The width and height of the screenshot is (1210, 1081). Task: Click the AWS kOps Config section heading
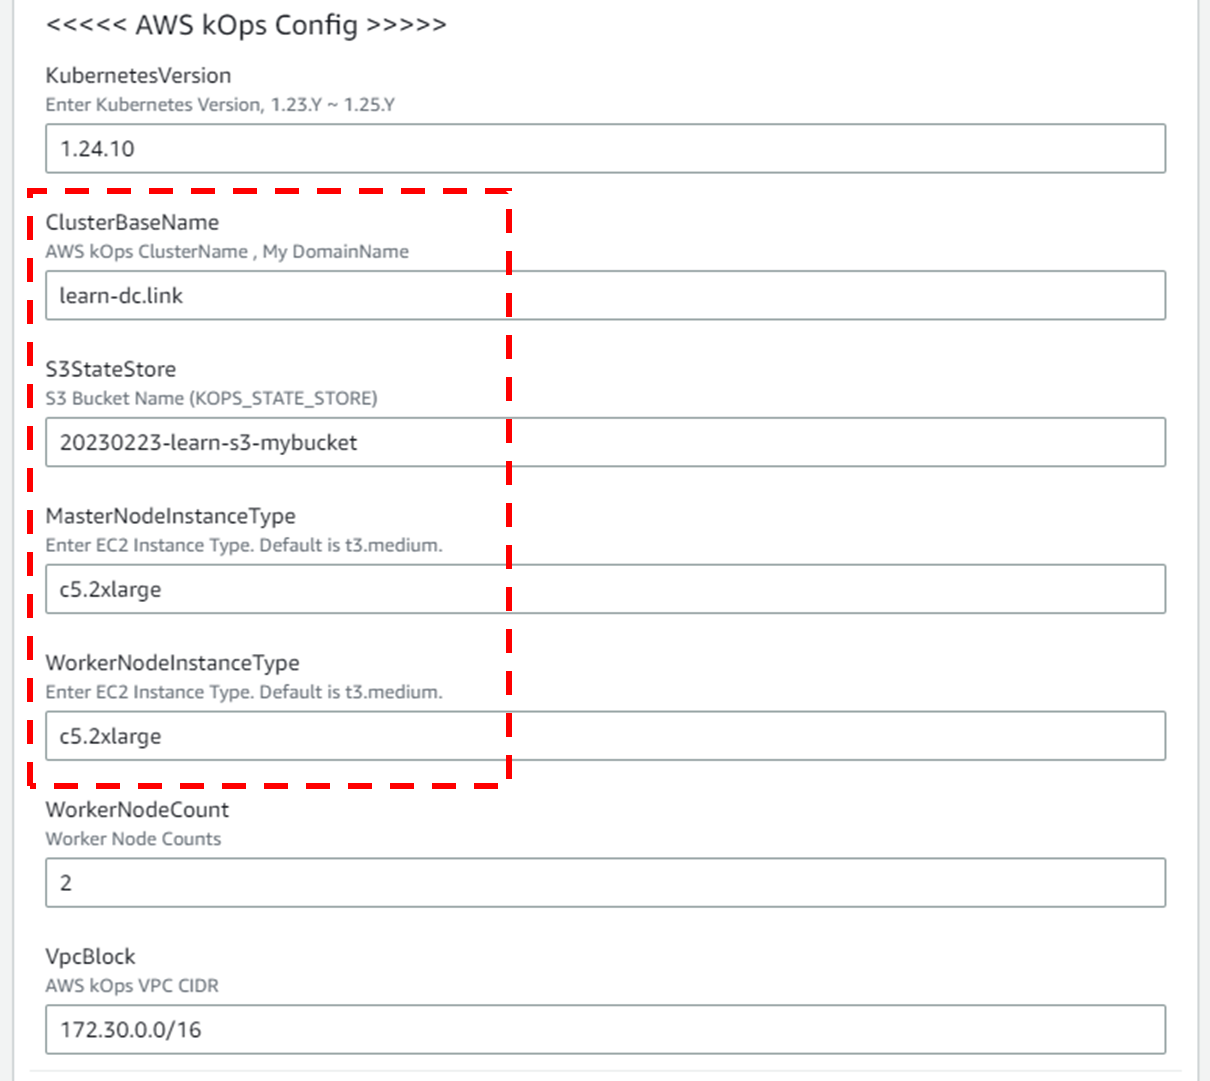[246, 25]
